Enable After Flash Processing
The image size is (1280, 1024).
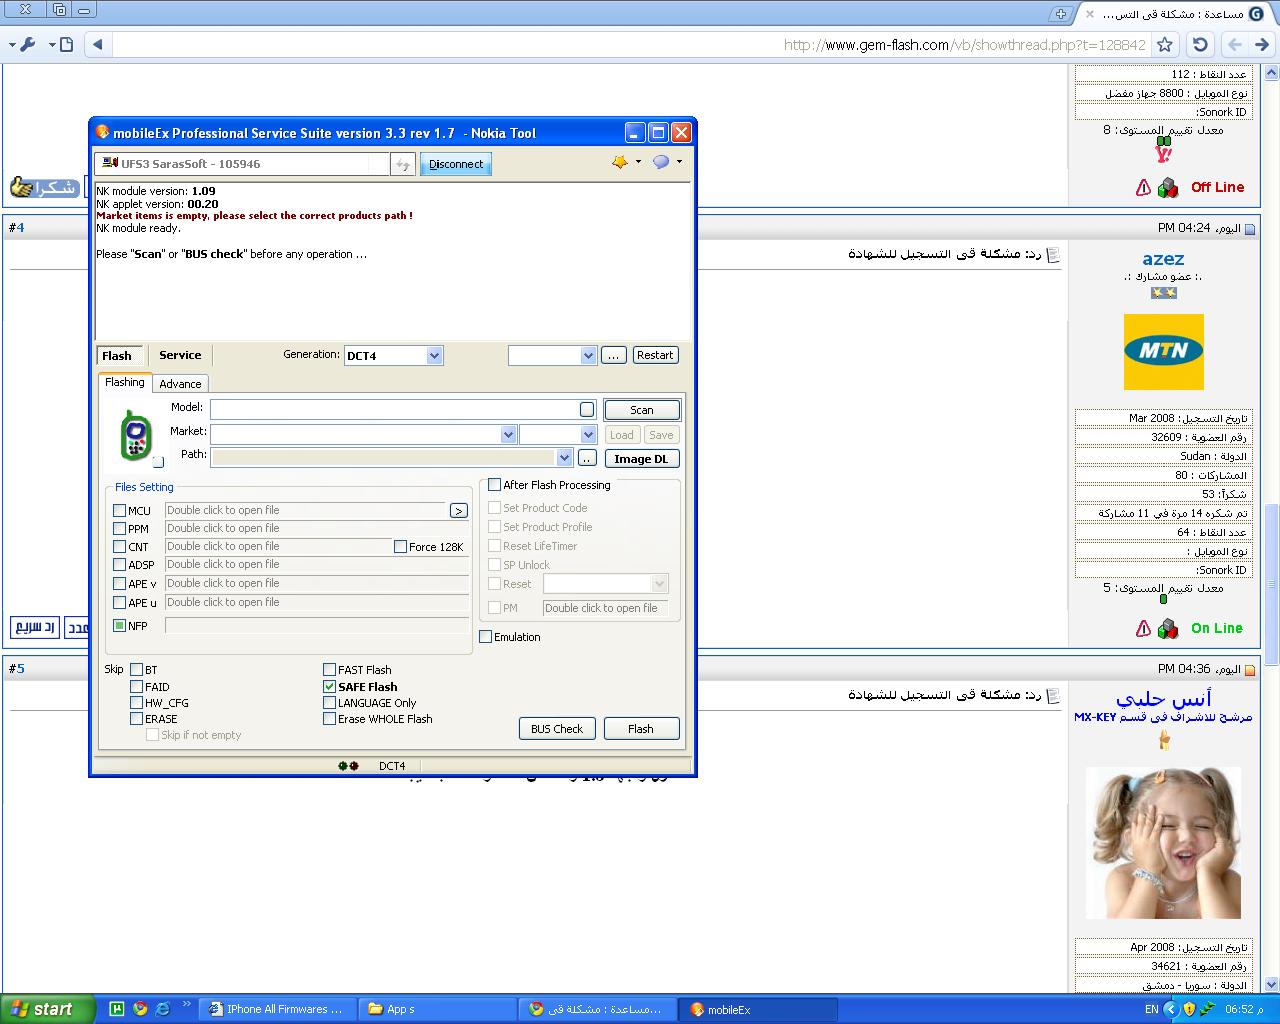point(494,485)
